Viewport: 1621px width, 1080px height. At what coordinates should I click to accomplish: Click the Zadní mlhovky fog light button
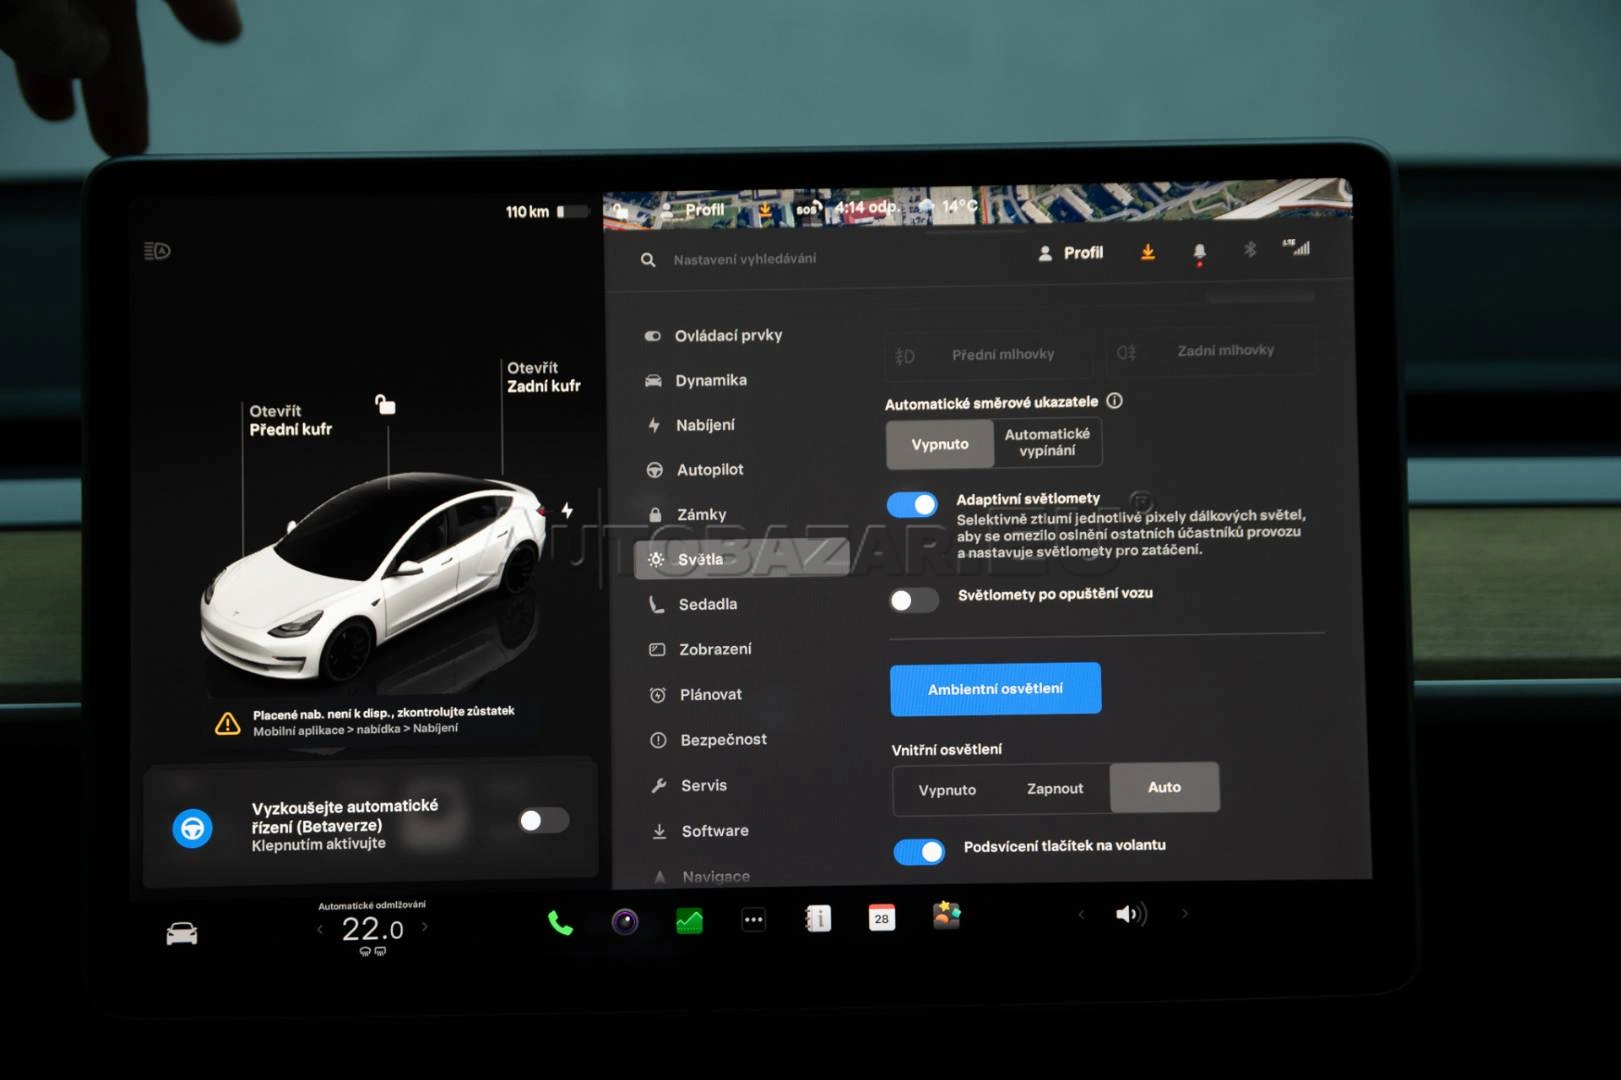[x=1211, y=351]
